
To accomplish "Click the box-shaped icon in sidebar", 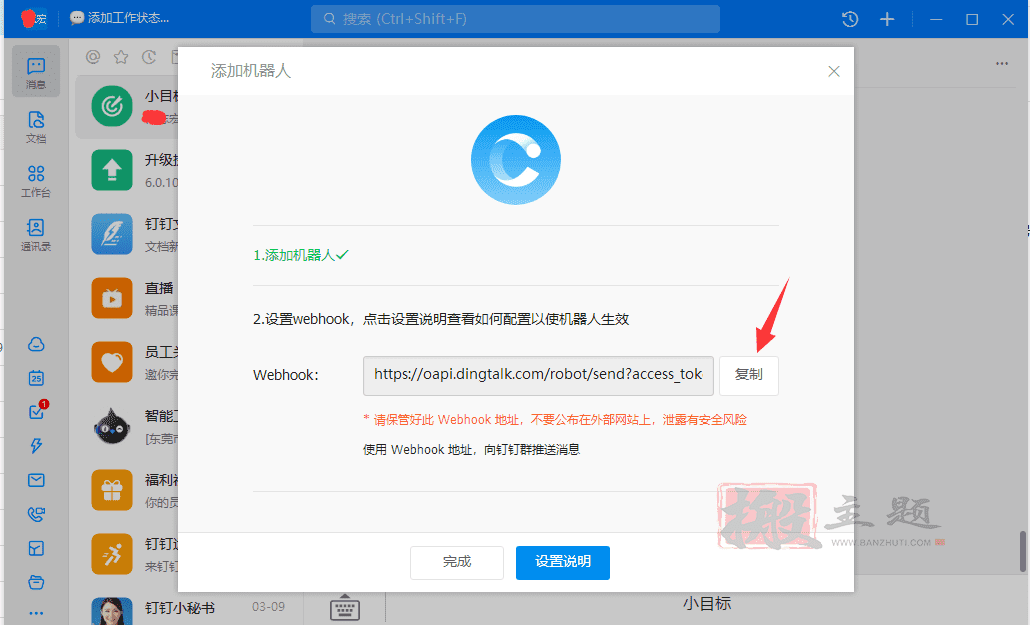I will pos(36,548).
